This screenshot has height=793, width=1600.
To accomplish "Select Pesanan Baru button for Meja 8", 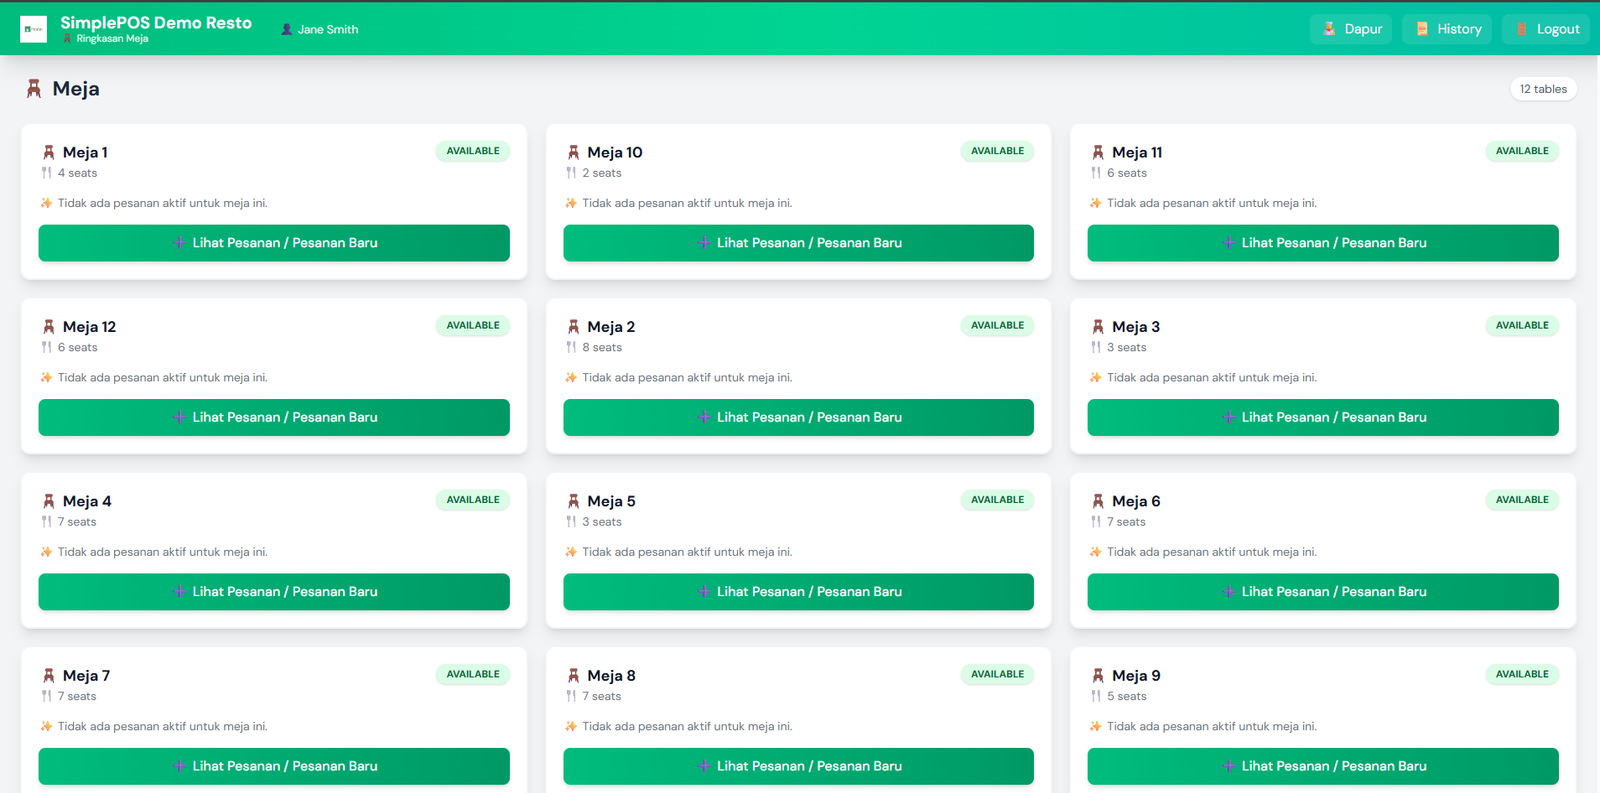I will pos(798,766).
